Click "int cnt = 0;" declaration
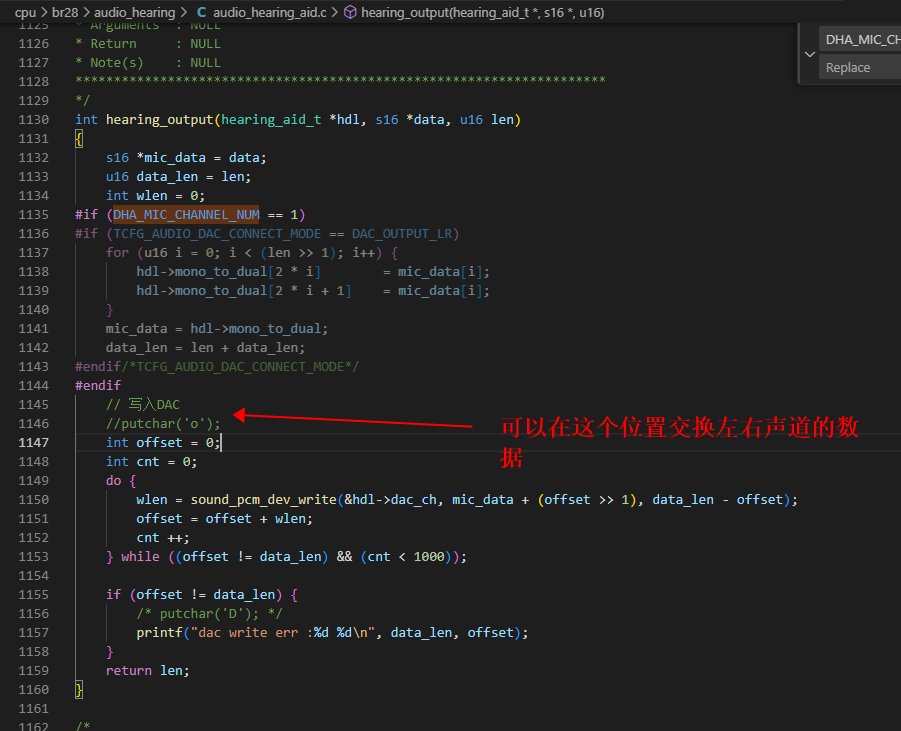This screenshot has height=731, width=901. 152,461
